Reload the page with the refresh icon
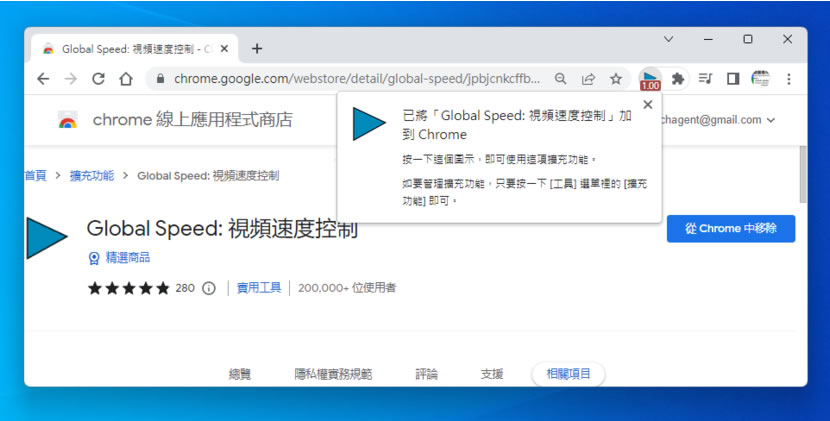 pos(98,79)
